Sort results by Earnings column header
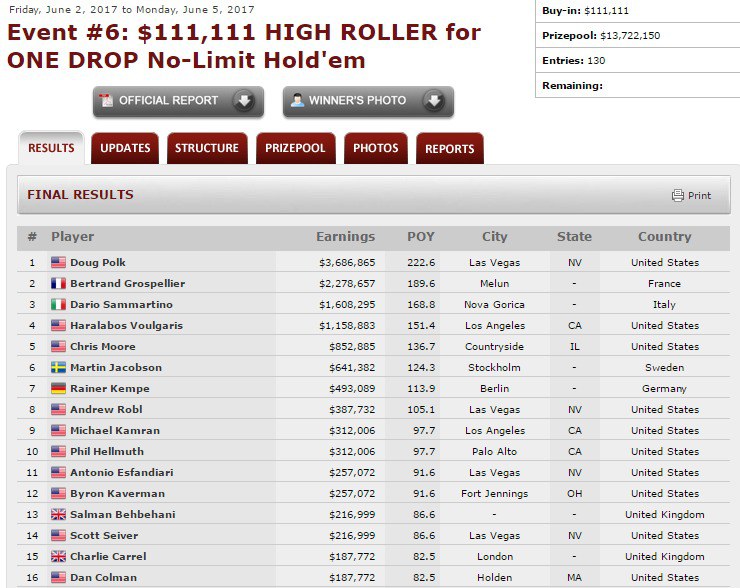This screenshot has height=588, width=740. click(x=345, y=237)
